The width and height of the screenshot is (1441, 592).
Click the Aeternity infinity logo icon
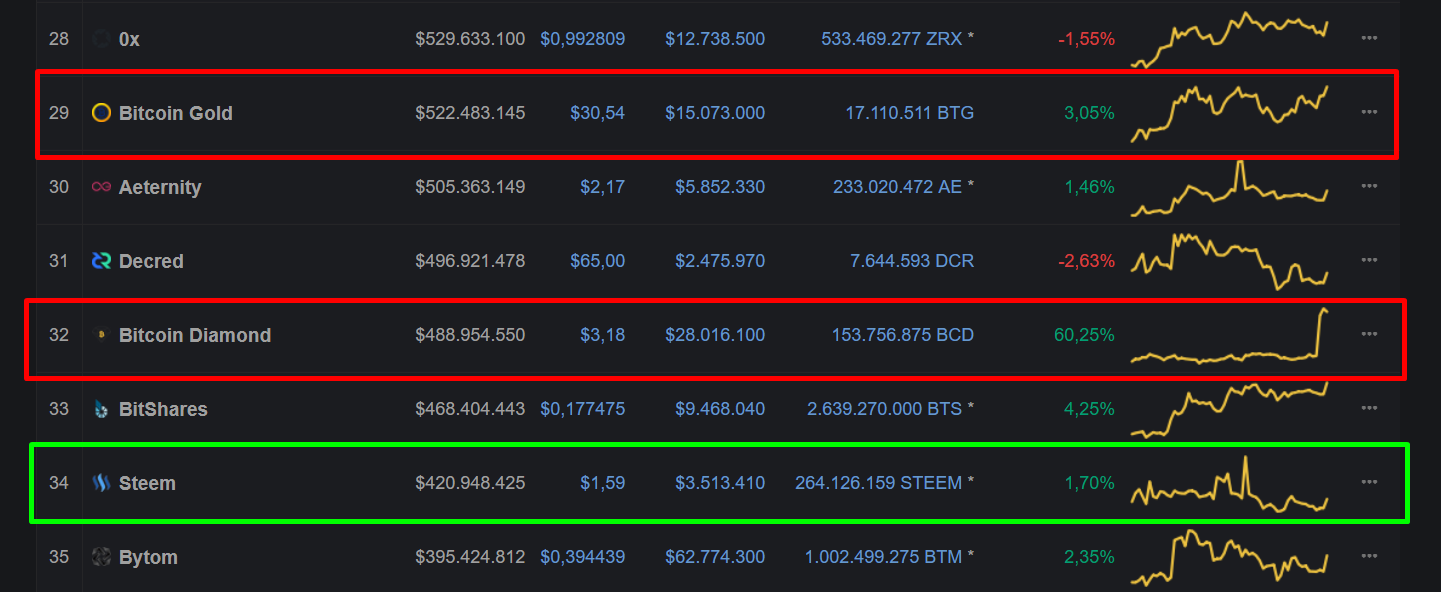(x=101, y=187)
